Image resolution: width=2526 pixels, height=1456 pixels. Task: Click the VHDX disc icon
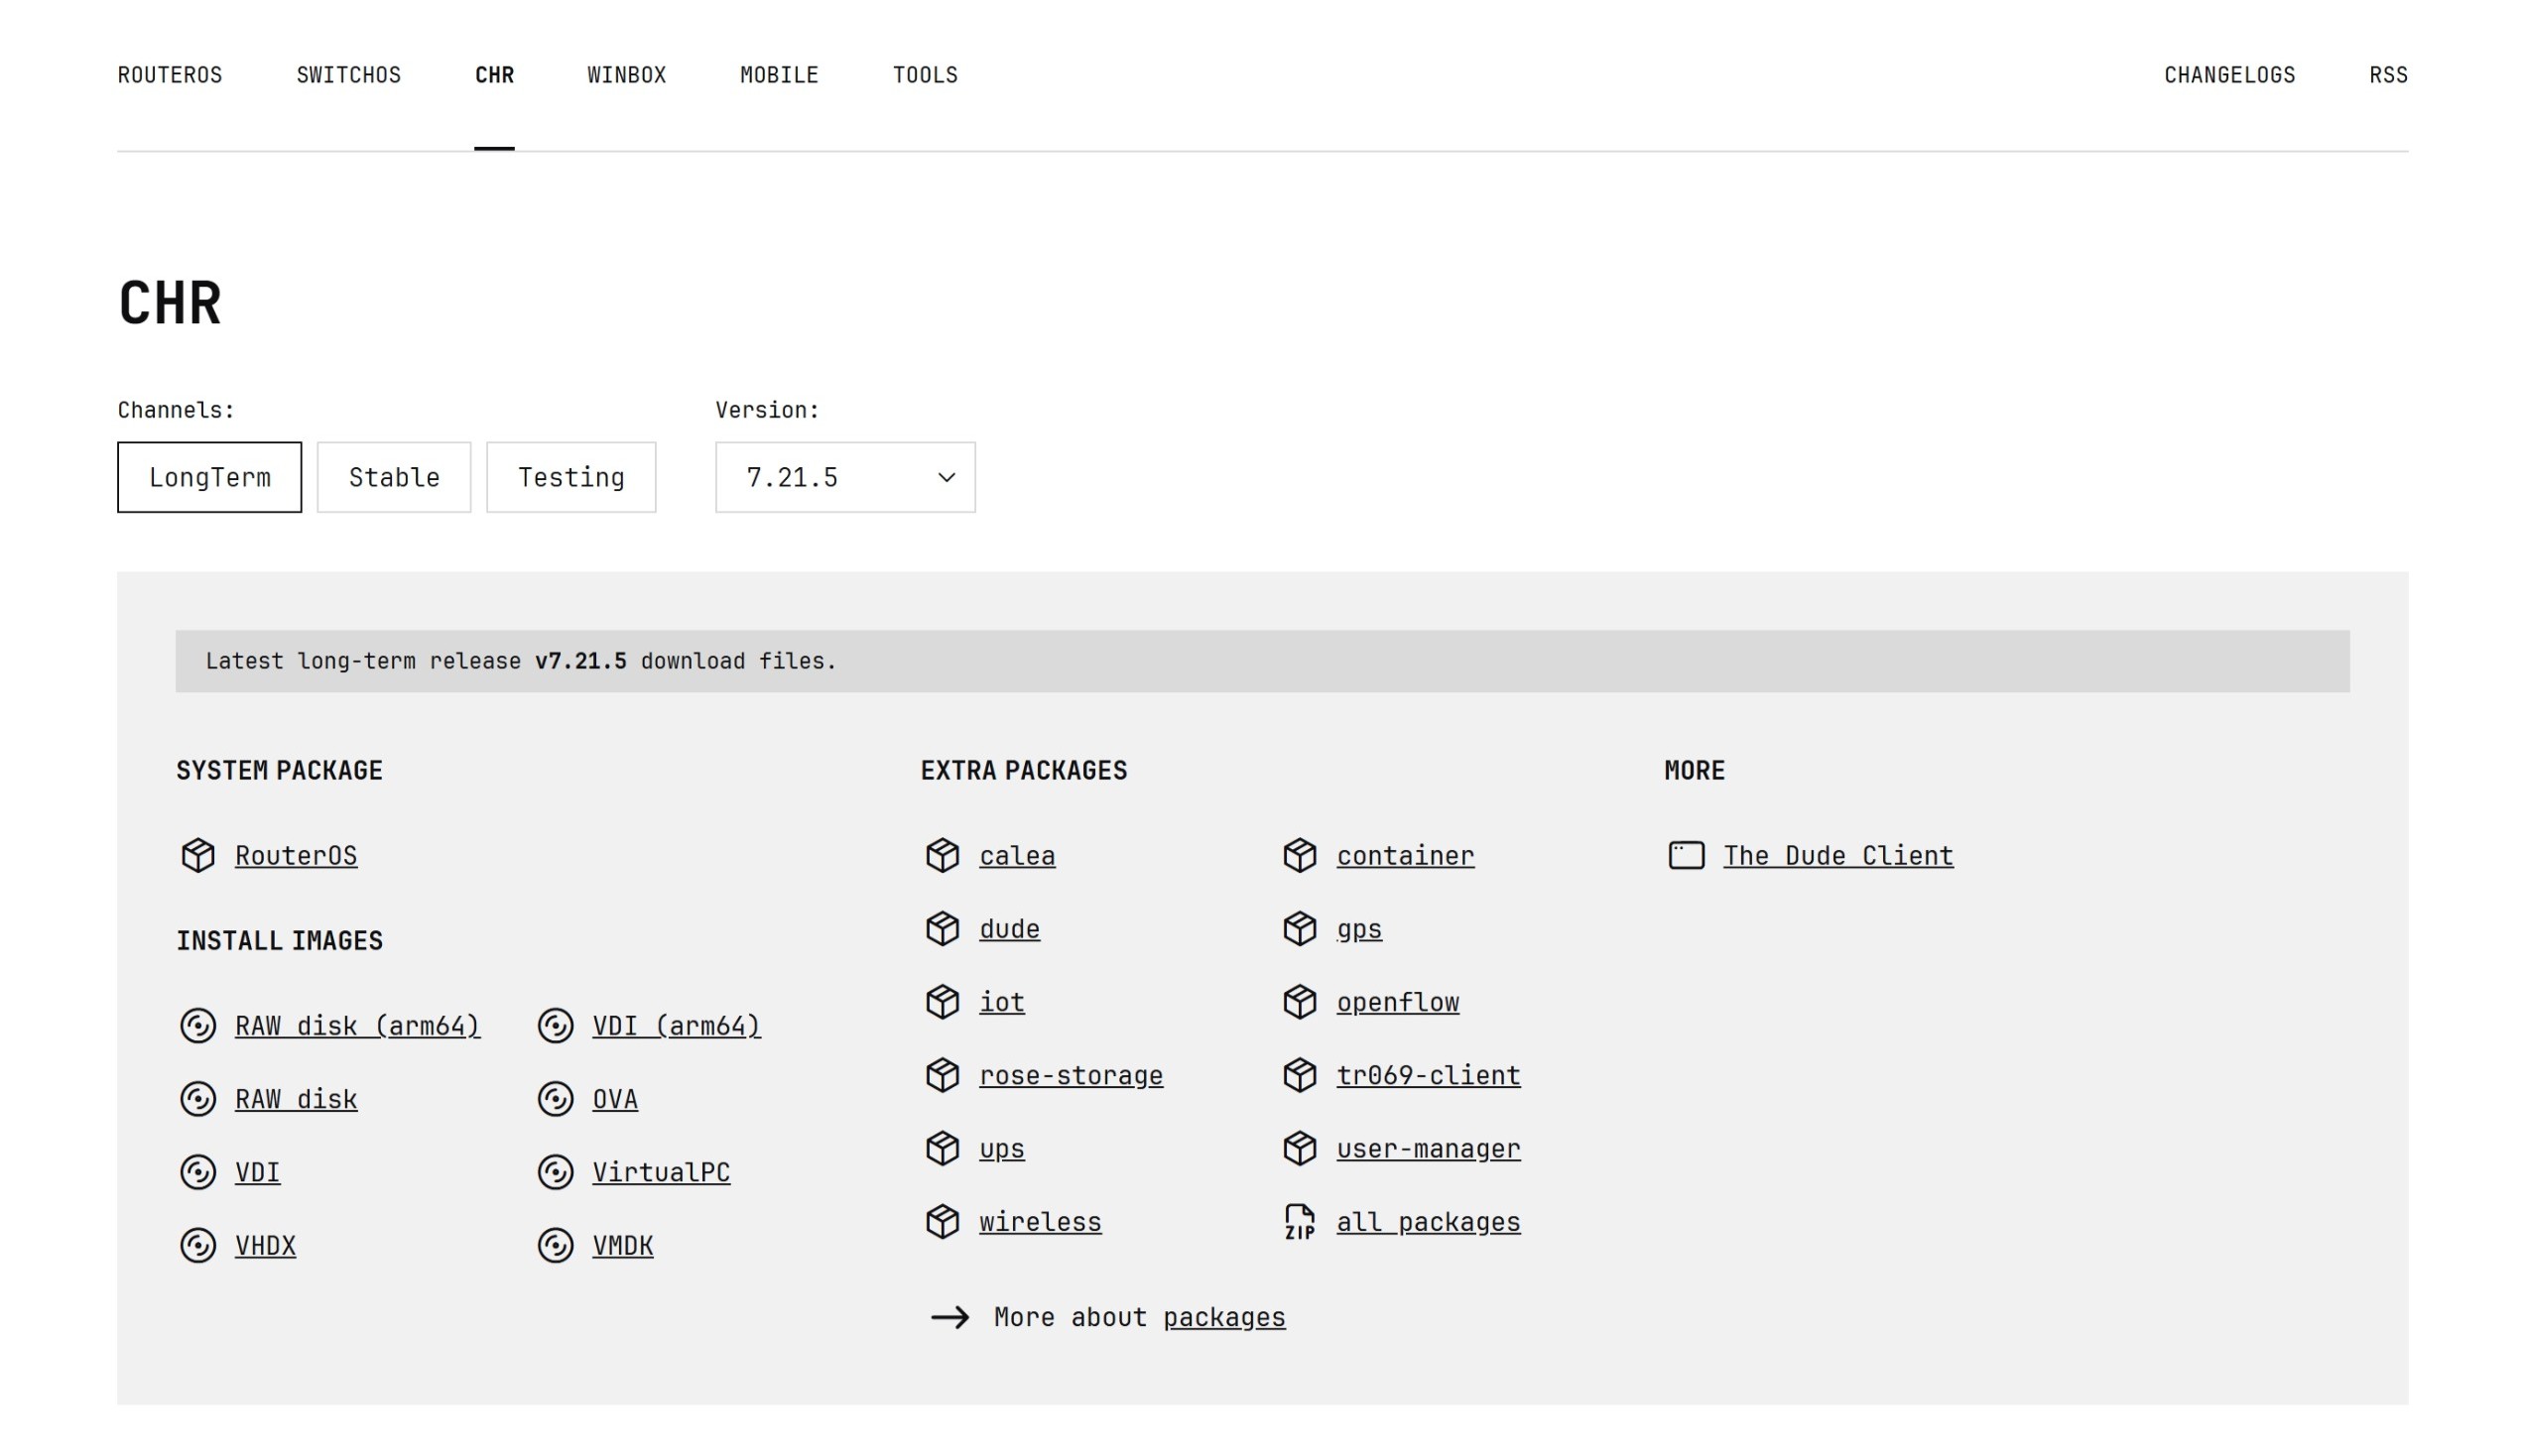coord(198,1245)
